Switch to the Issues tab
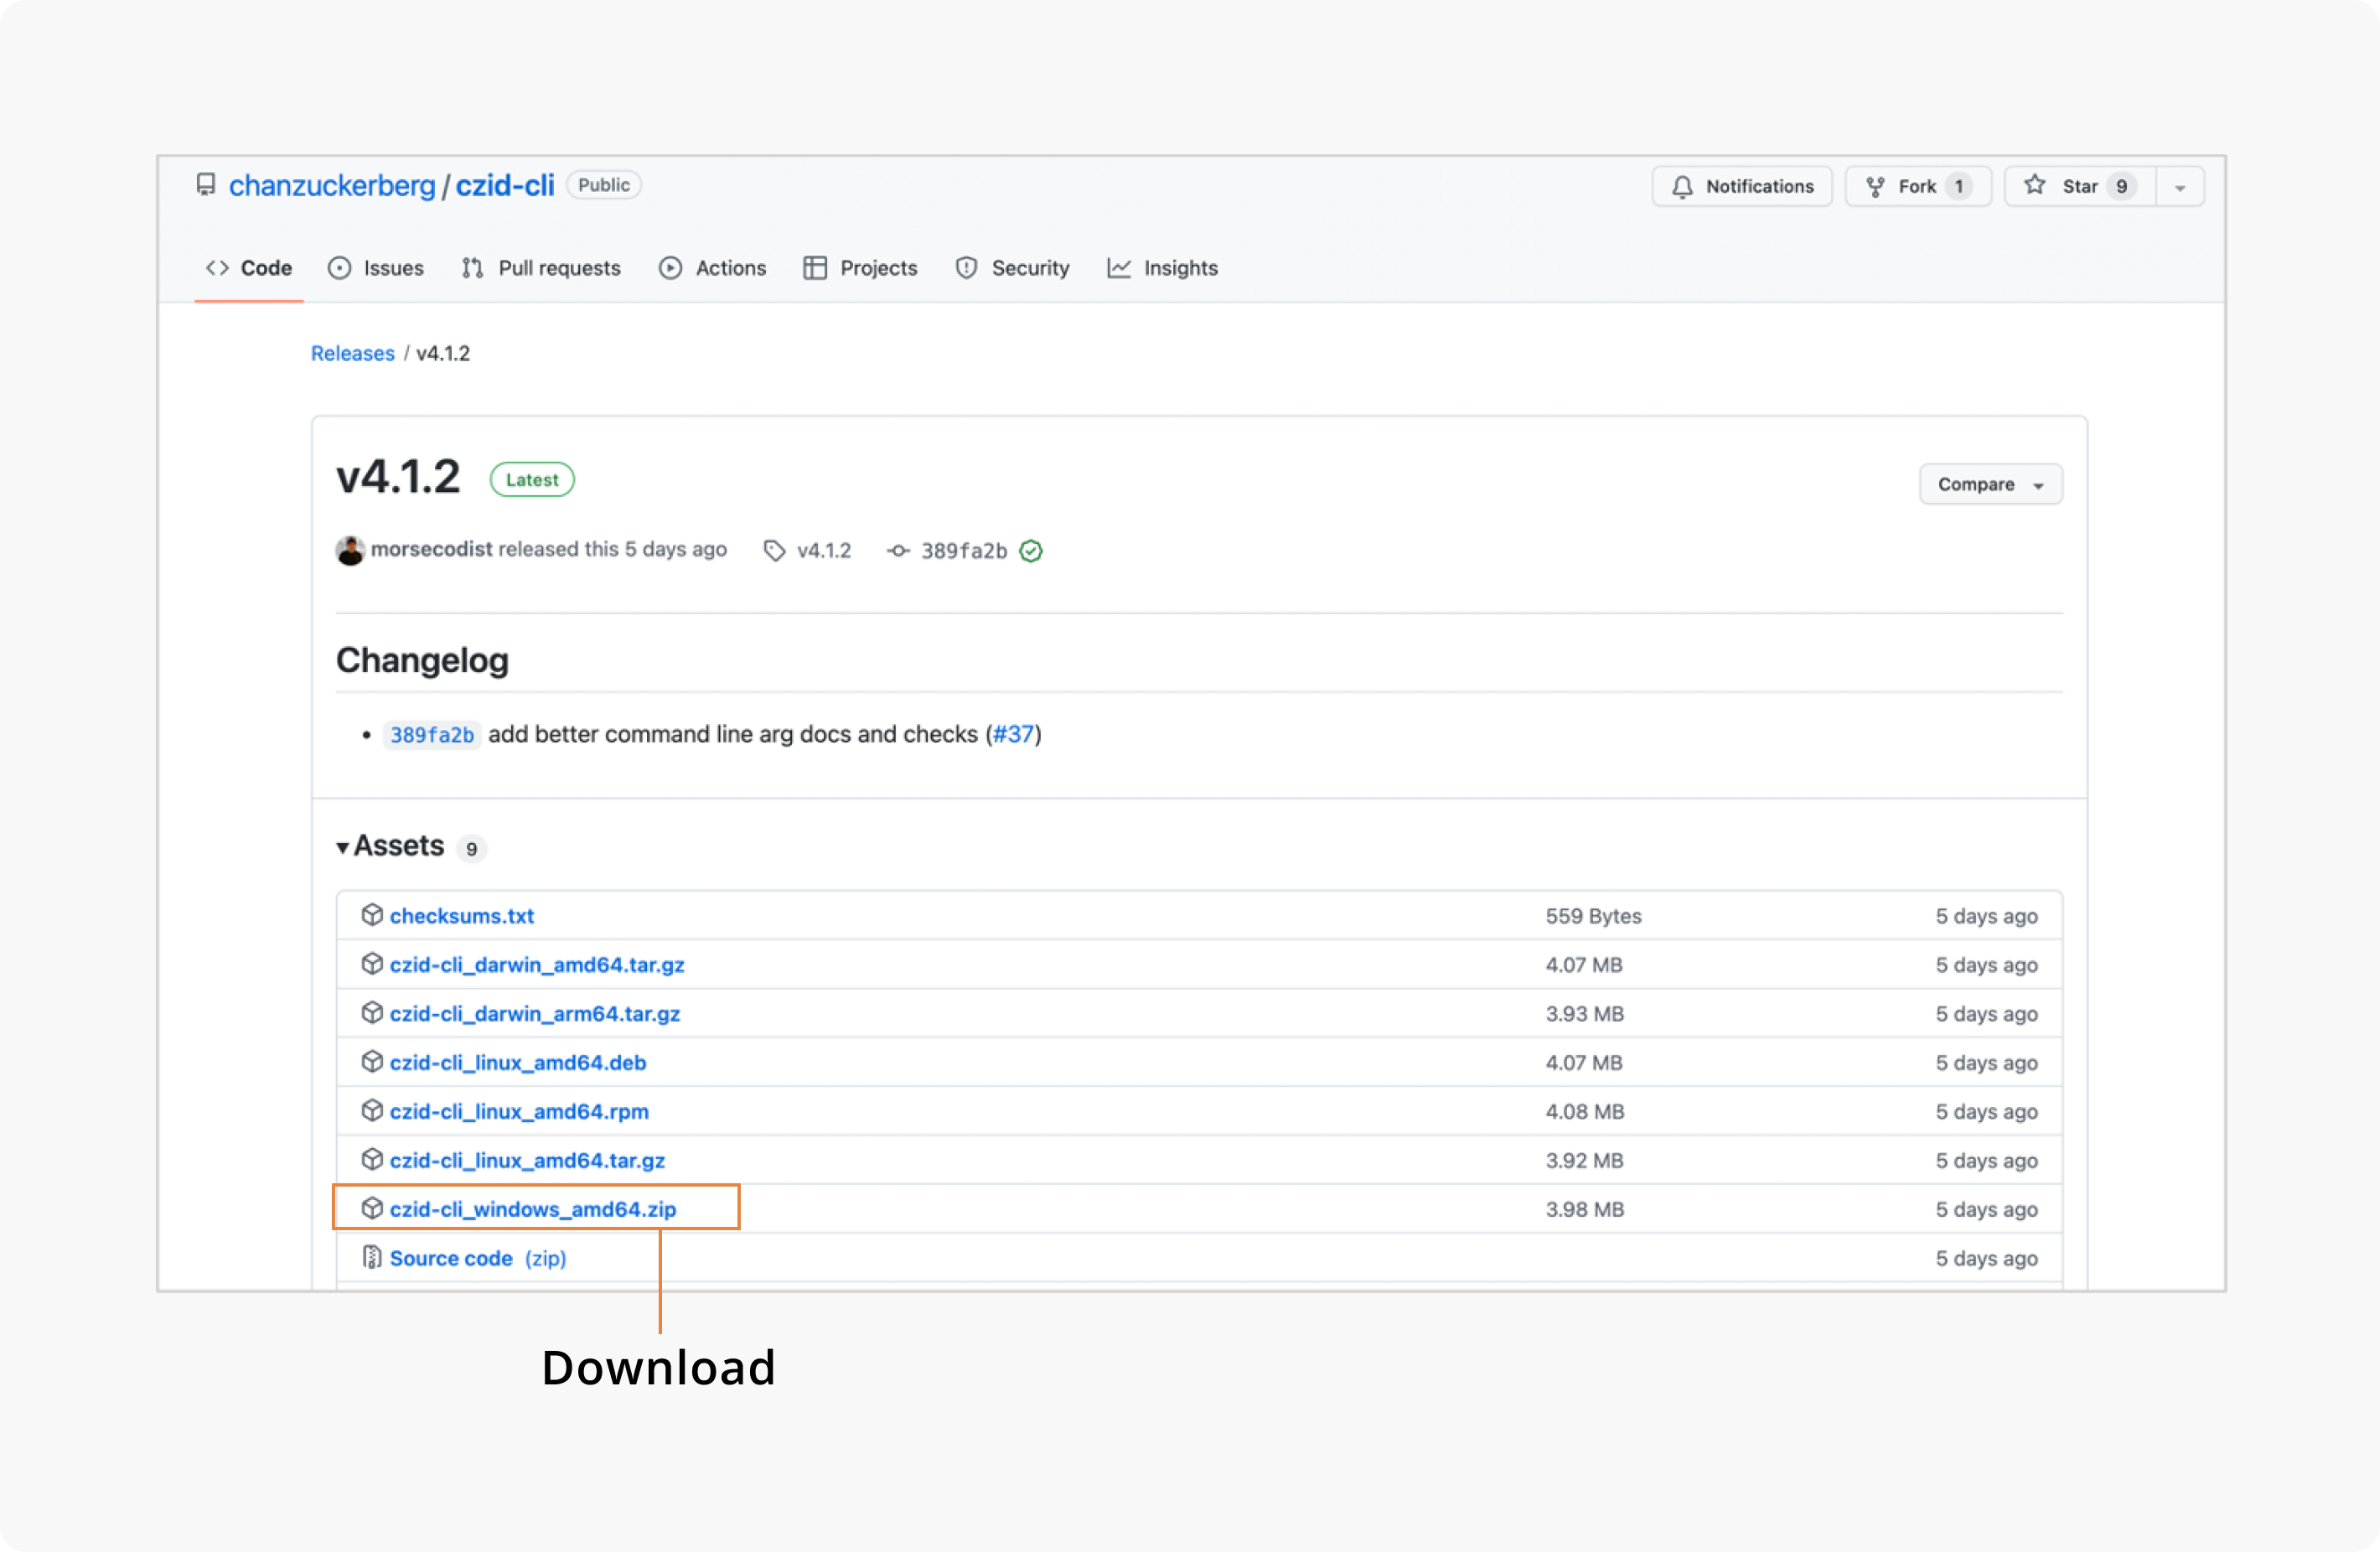 point(376,268)
